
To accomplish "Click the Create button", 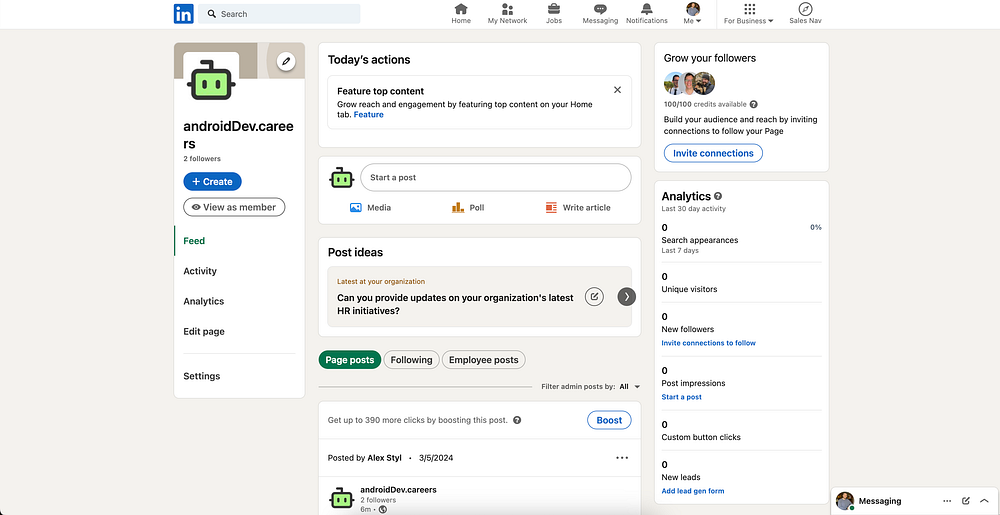I will click(212, 182).
